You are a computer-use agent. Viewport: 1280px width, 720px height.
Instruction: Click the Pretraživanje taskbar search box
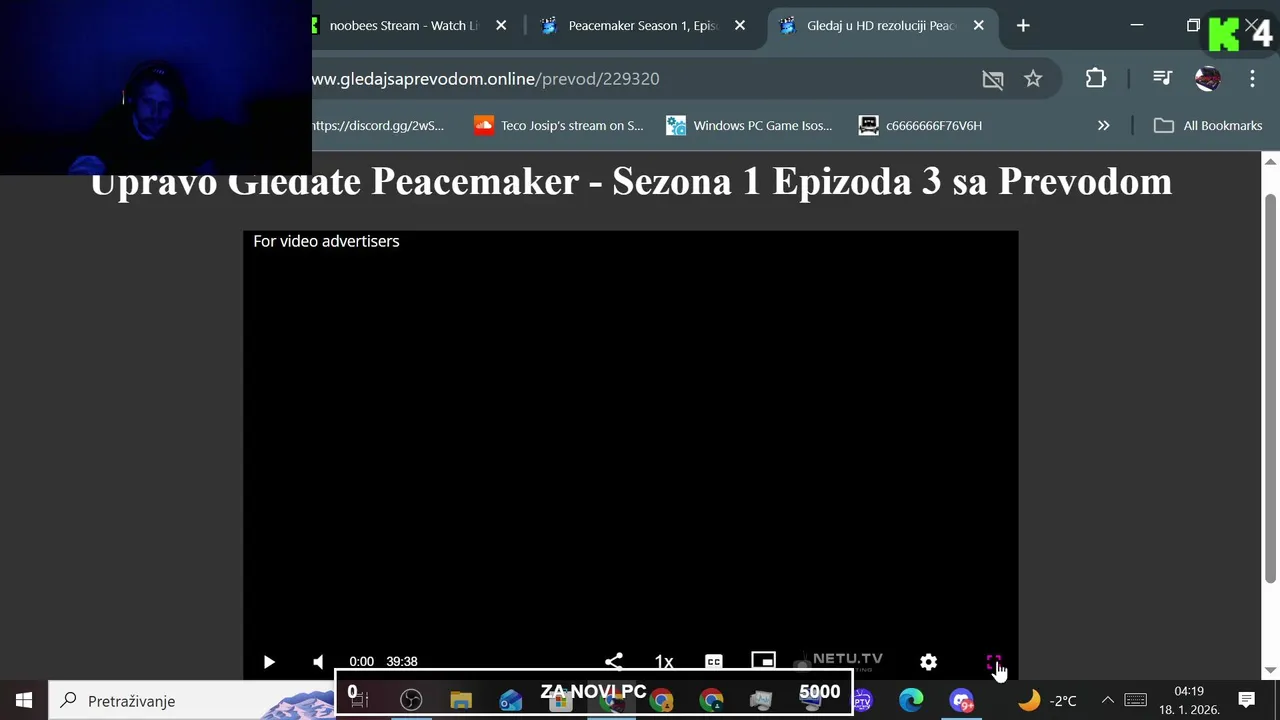192,700
